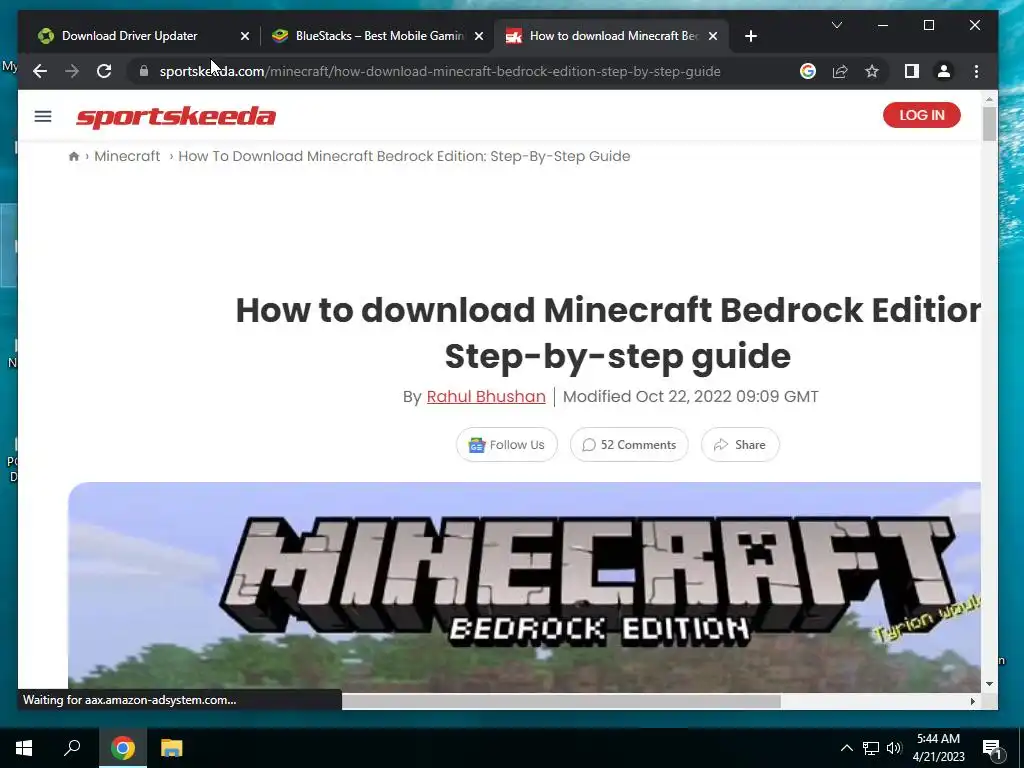Image resolution: width=1024 pixels, height=768 pixels.
Task: Open author Rahul Bhushan's profile link
Action: tap(486, 396)
